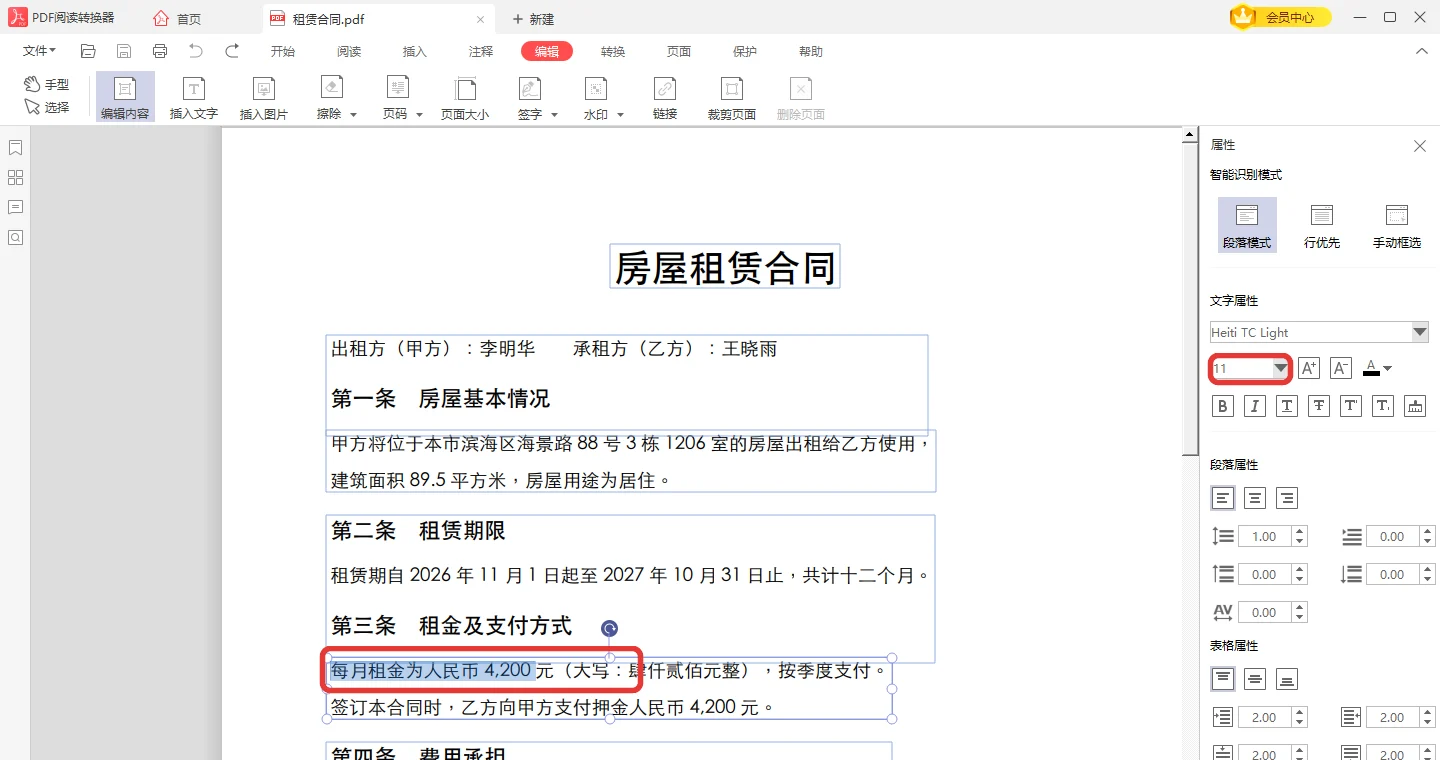
Task: Switch to the 注释 ribbon tab
Action: coord(481,52)
